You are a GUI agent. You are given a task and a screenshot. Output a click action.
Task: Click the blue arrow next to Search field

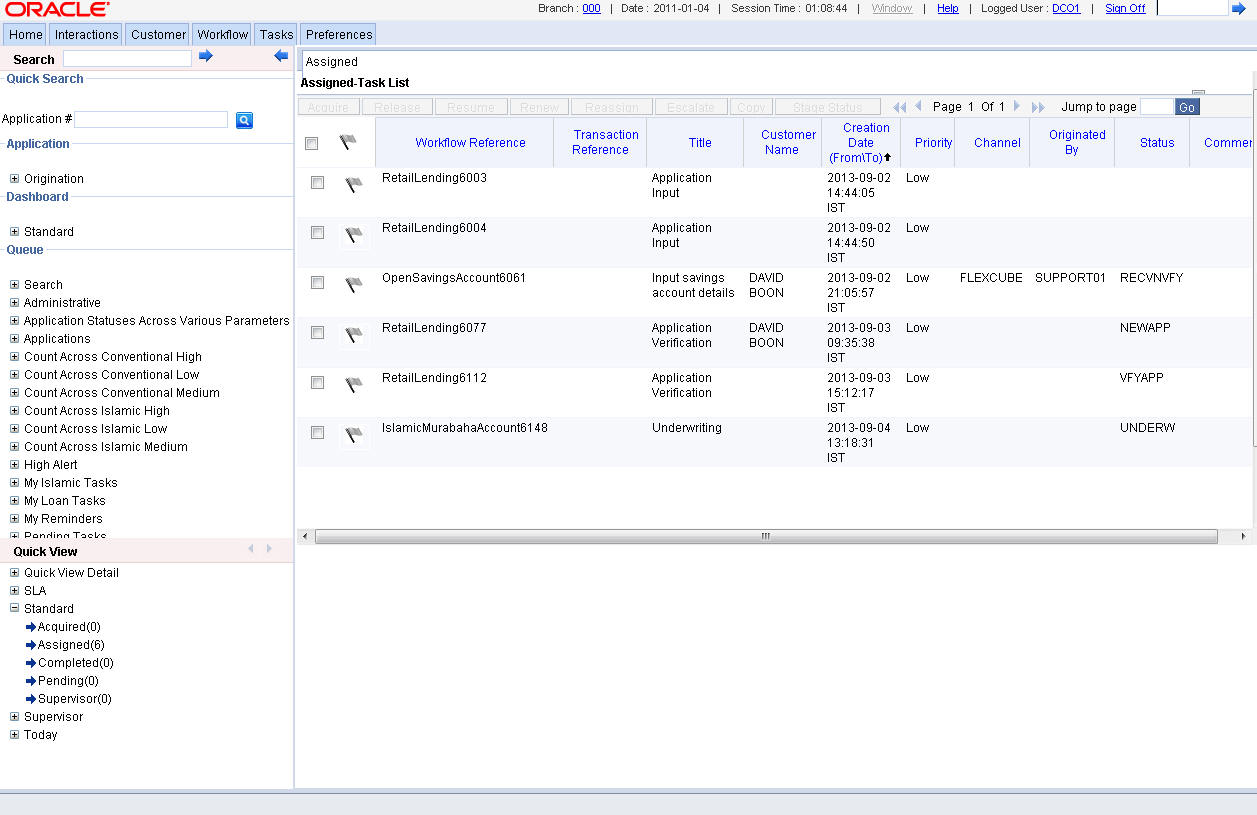point(206,57)
